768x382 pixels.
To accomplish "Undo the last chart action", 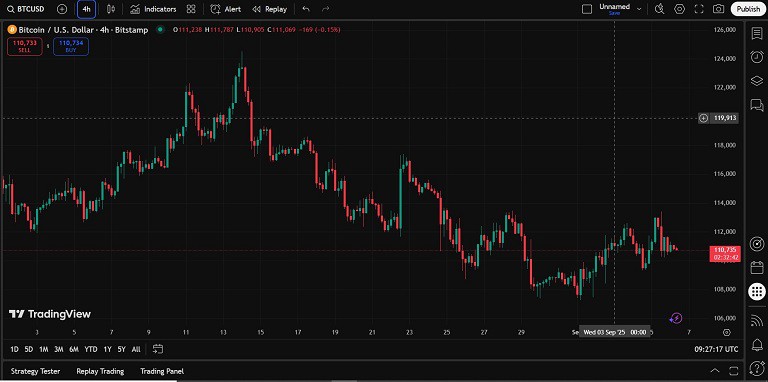I will (306, 9).
